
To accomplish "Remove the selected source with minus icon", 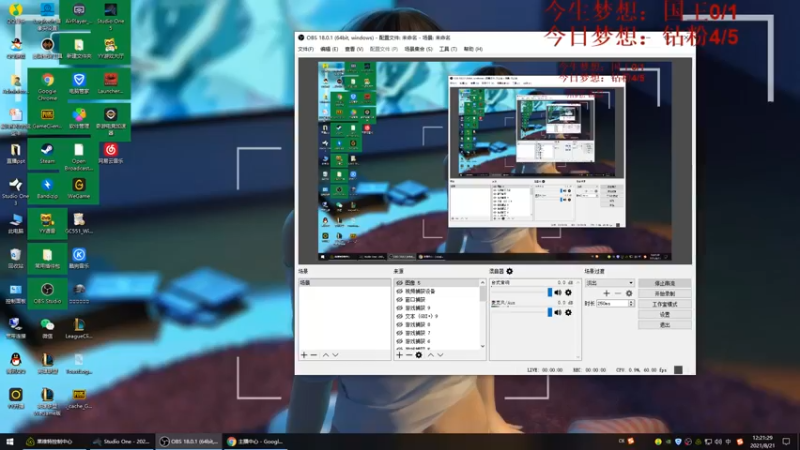I will point(409,355).
